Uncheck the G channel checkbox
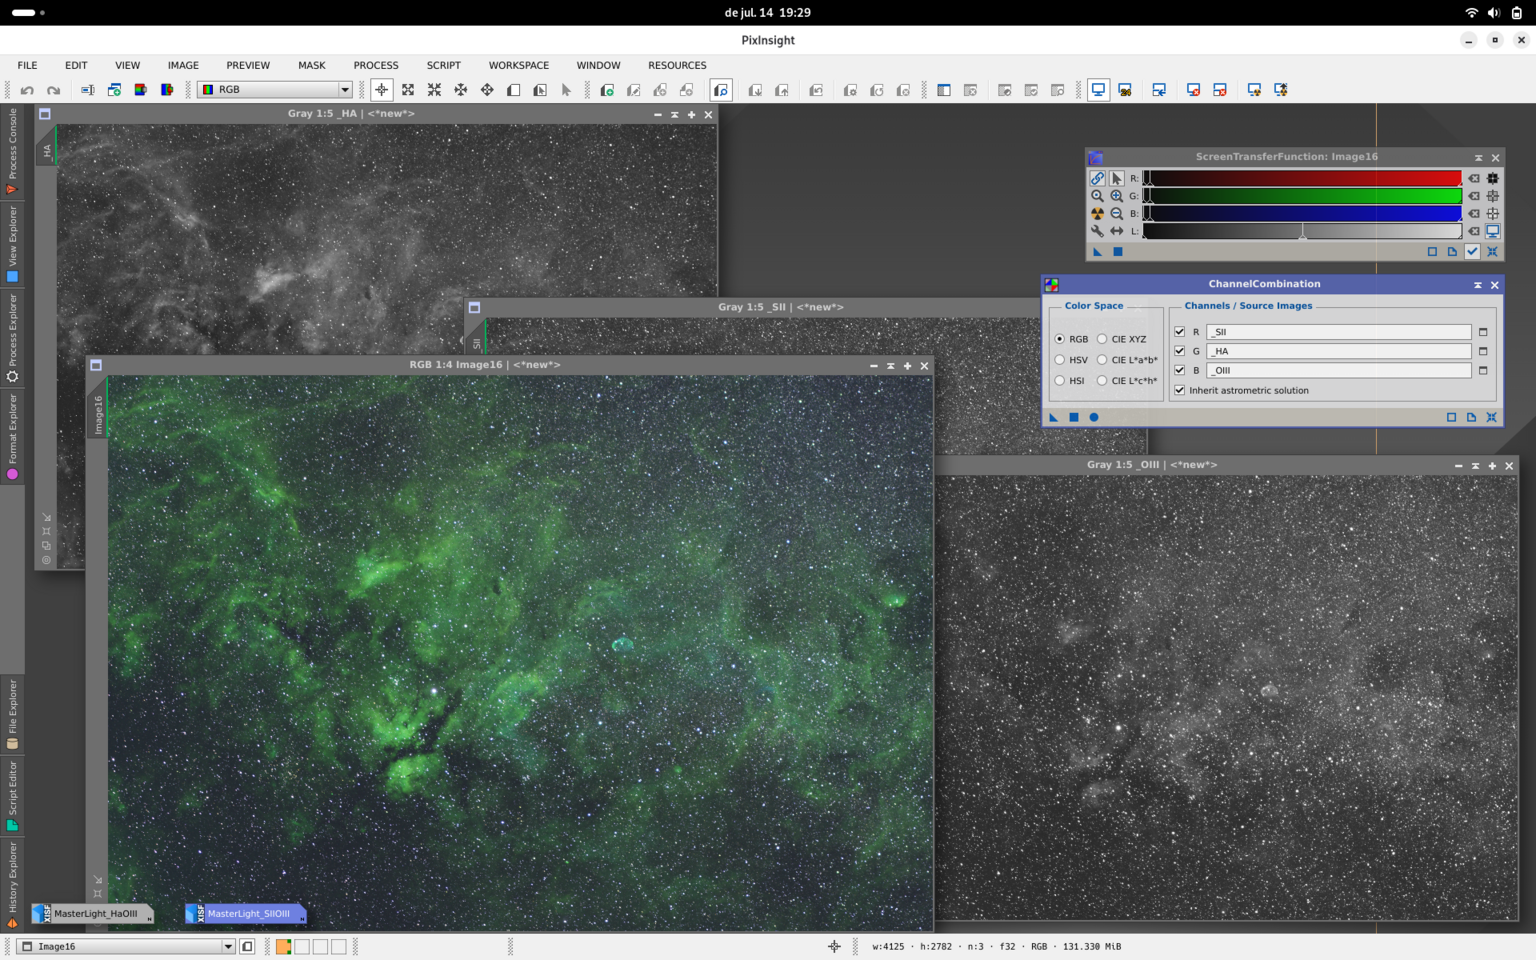The image size is (1536, 960). [x=1180, y=351]
